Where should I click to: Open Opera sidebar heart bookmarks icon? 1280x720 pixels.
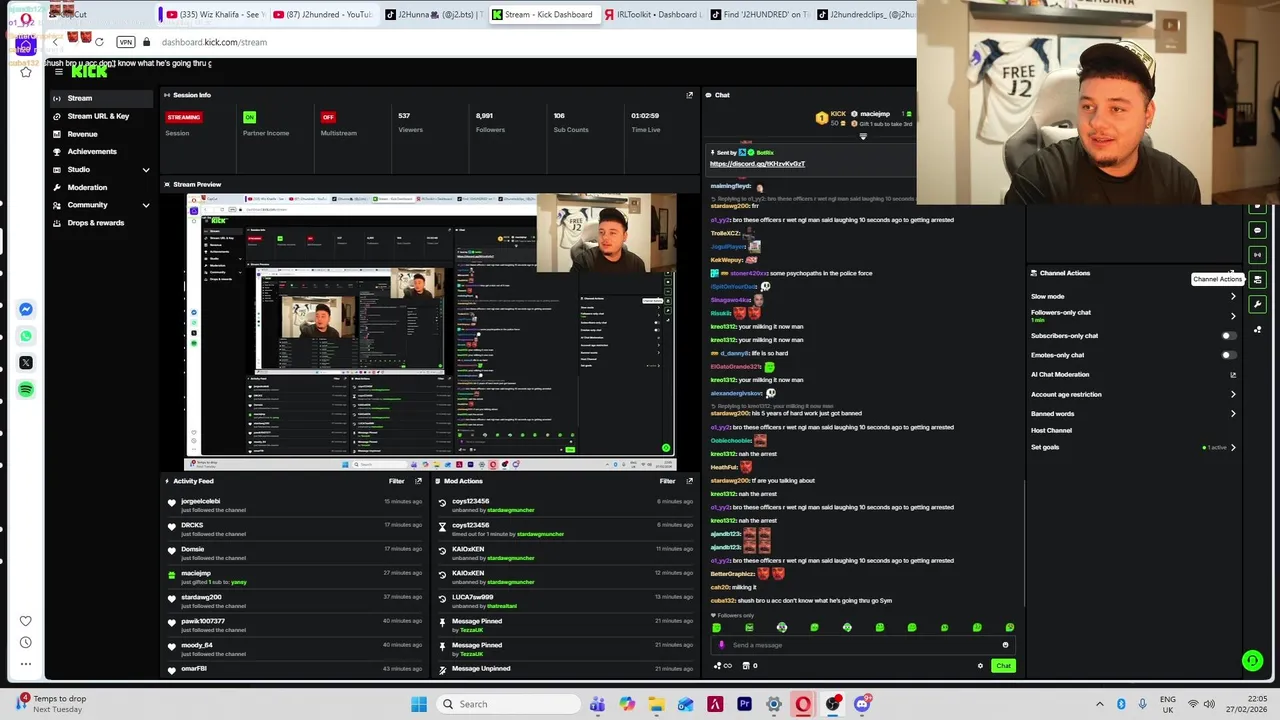coord(26,621)
